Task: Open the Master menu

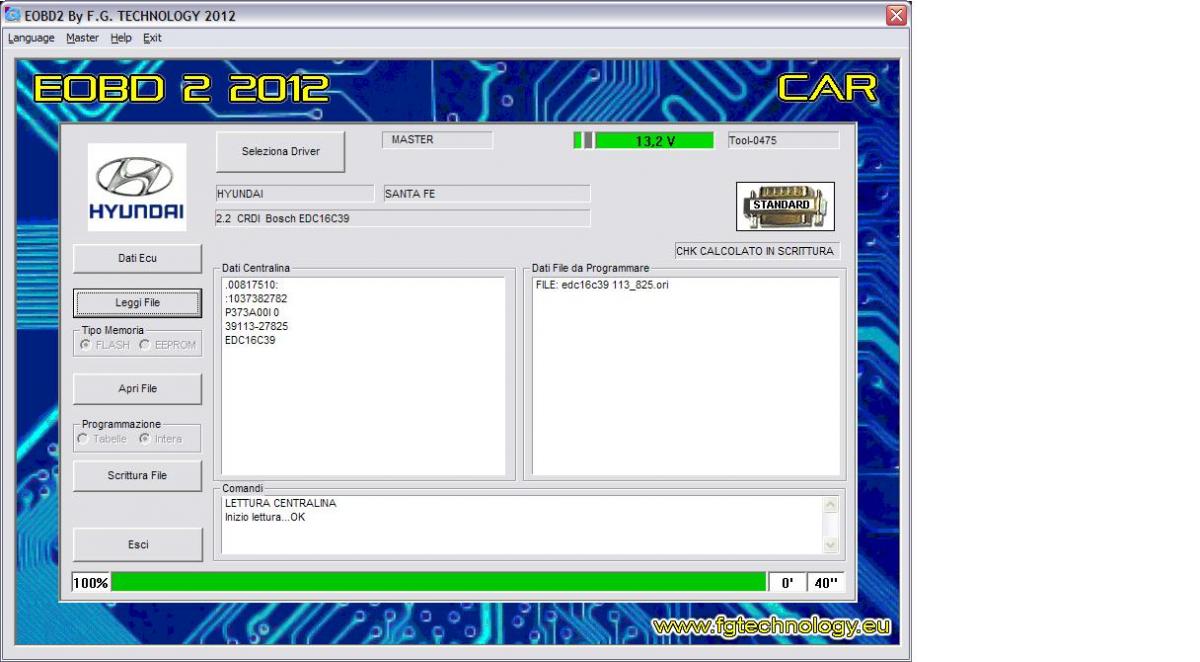Action: tap(82, 38)
